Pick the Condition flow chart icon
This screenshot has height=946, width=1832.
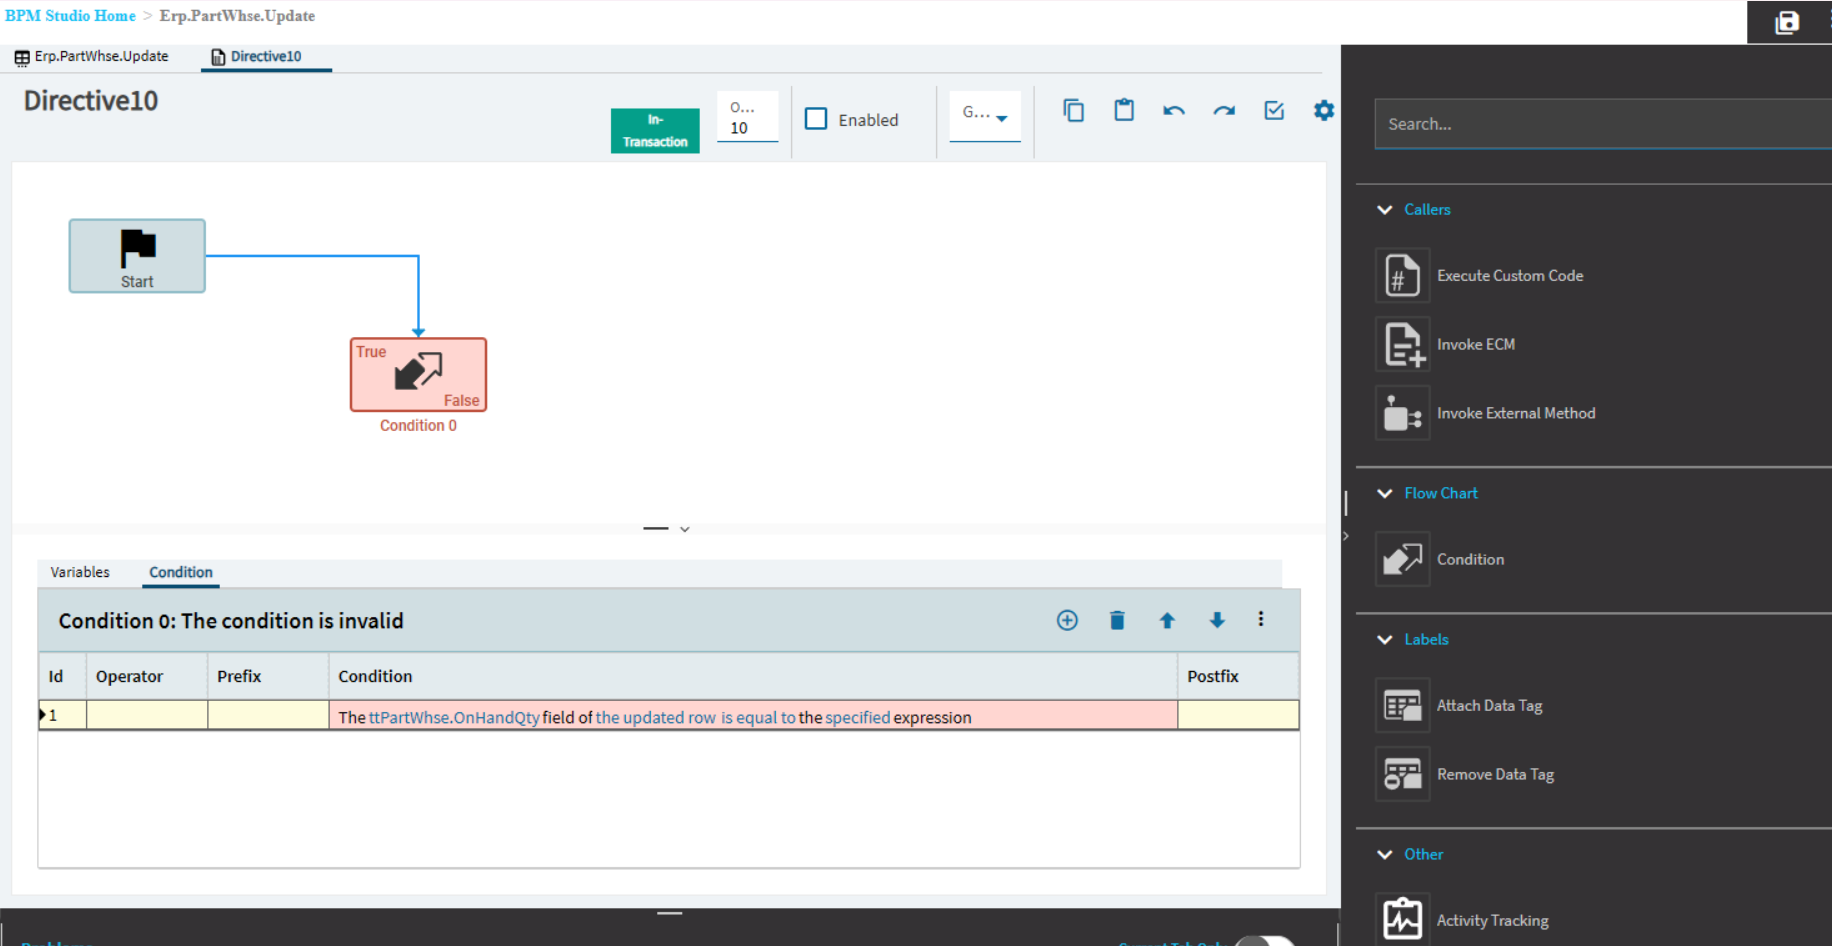[x=1402, y=559]
